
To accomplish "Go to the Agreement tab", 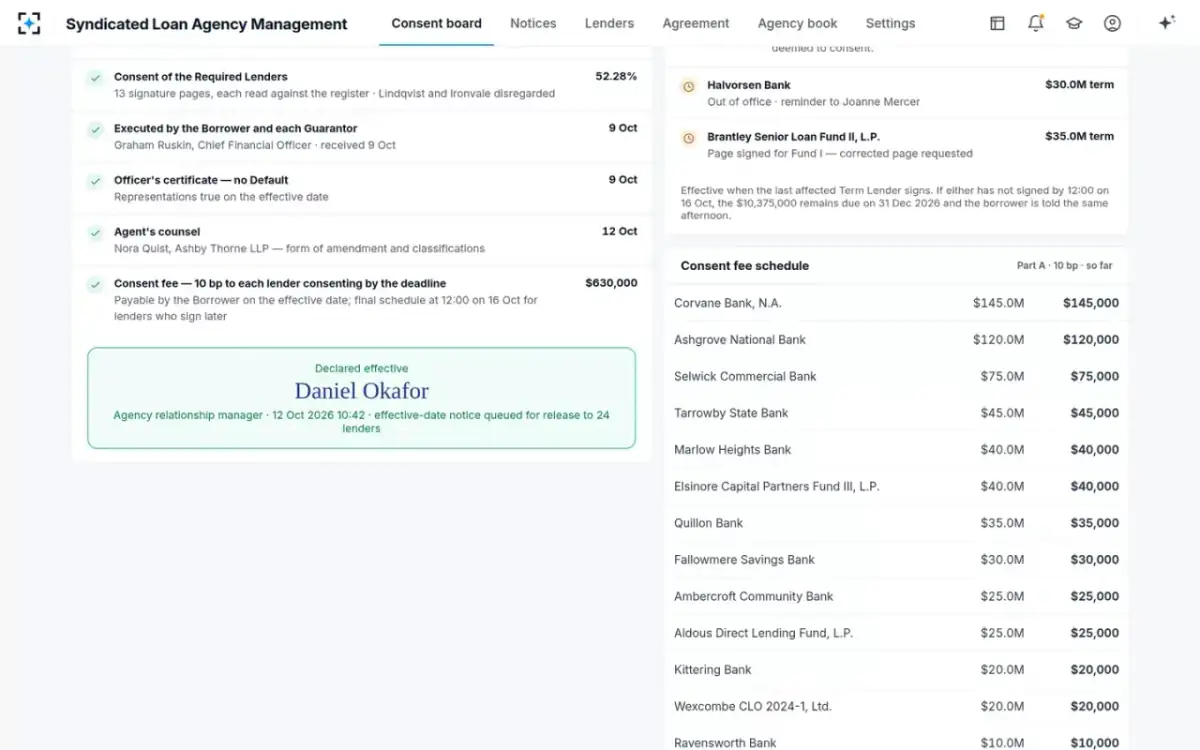I will pyautogui.click(x=696, y=23).
